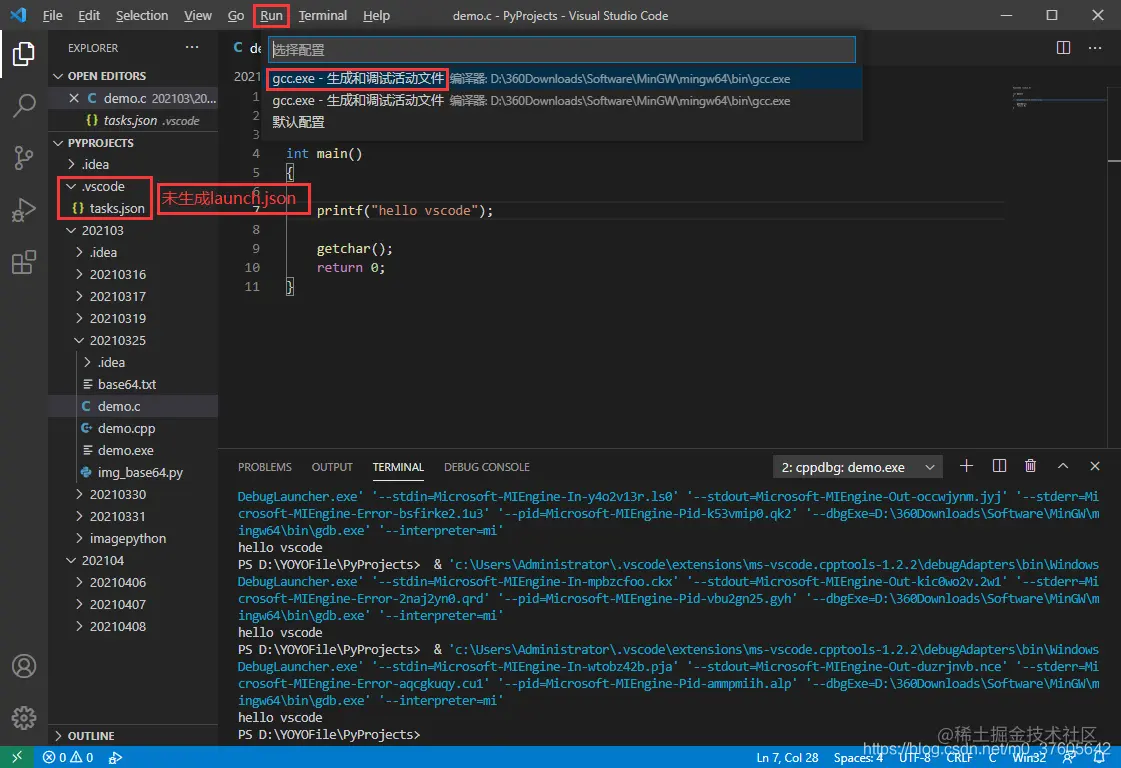Image resolution: width=1121 pixels, height=768 pixels.
Task: Change end of line sequence CRLF
Action: coord(959,757)
